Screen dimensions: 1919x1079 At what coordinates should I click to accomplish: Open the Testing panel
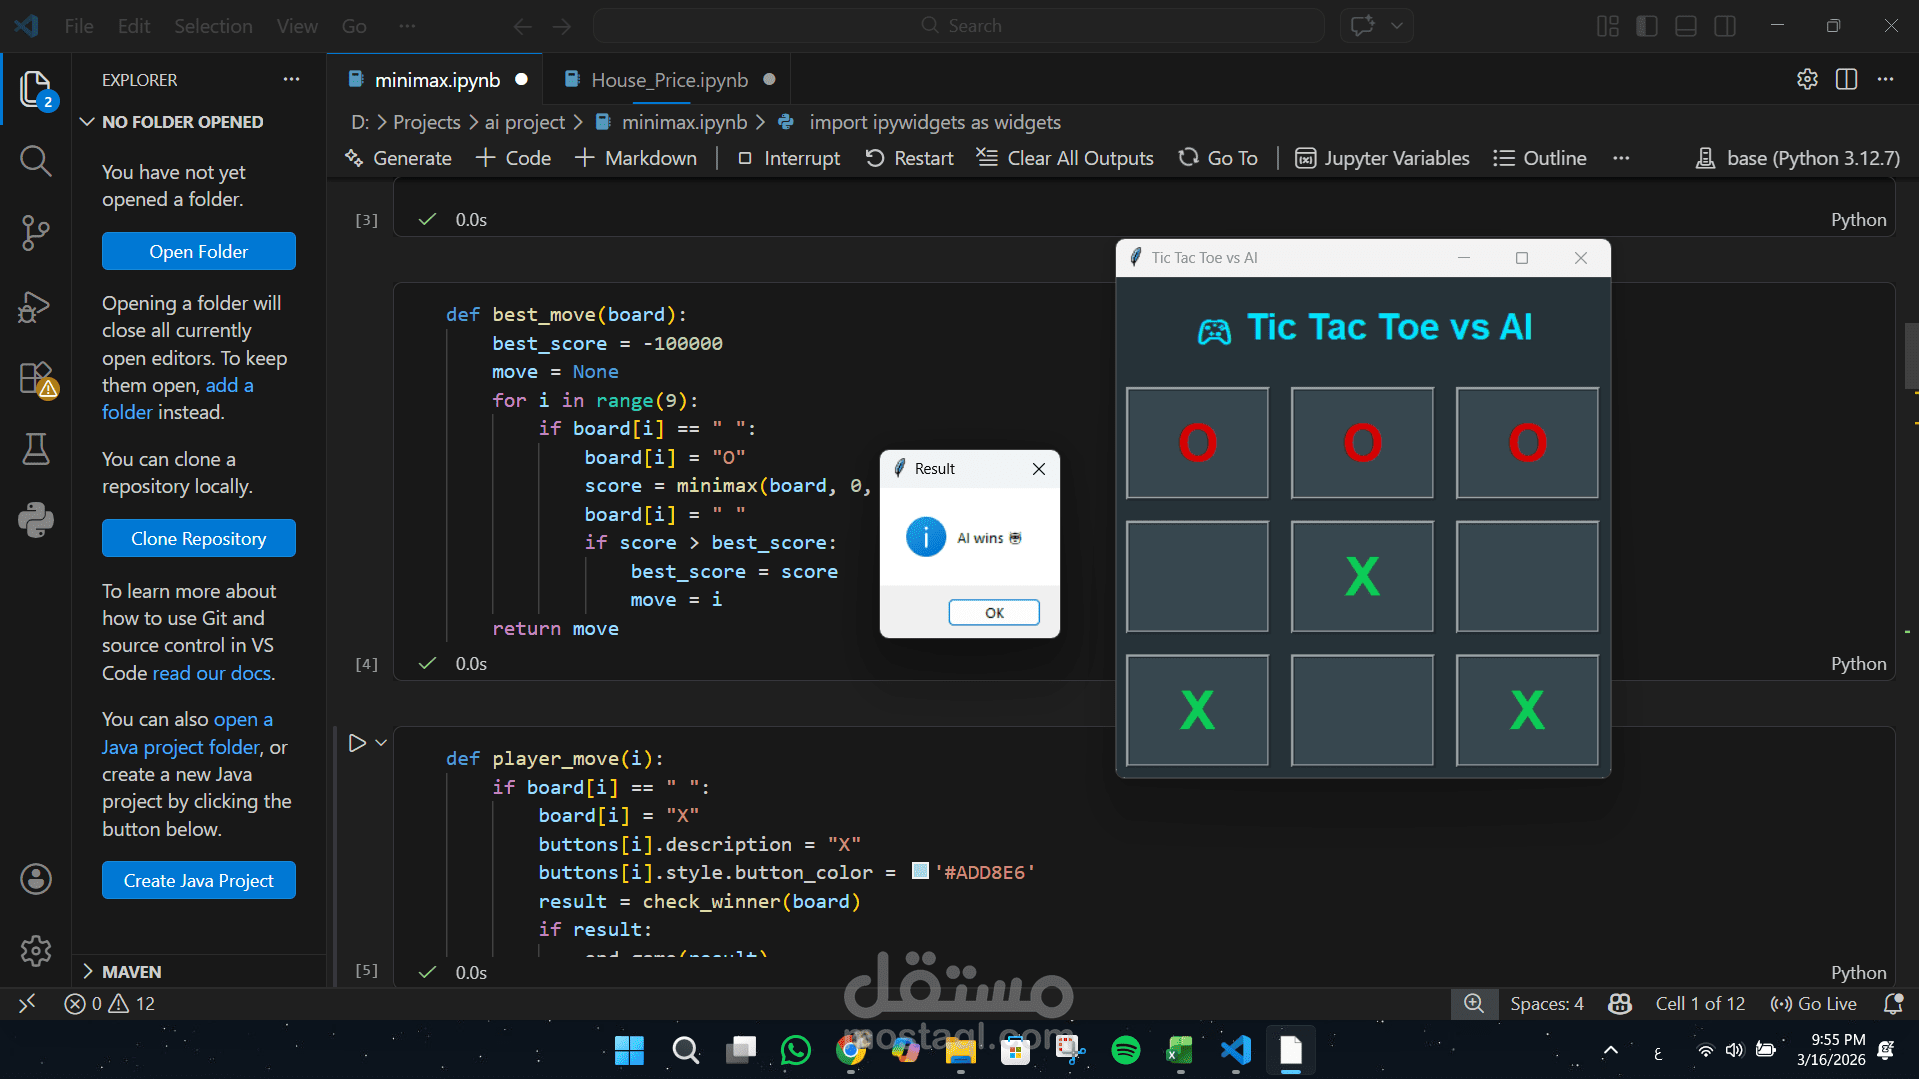click(36, 449)
